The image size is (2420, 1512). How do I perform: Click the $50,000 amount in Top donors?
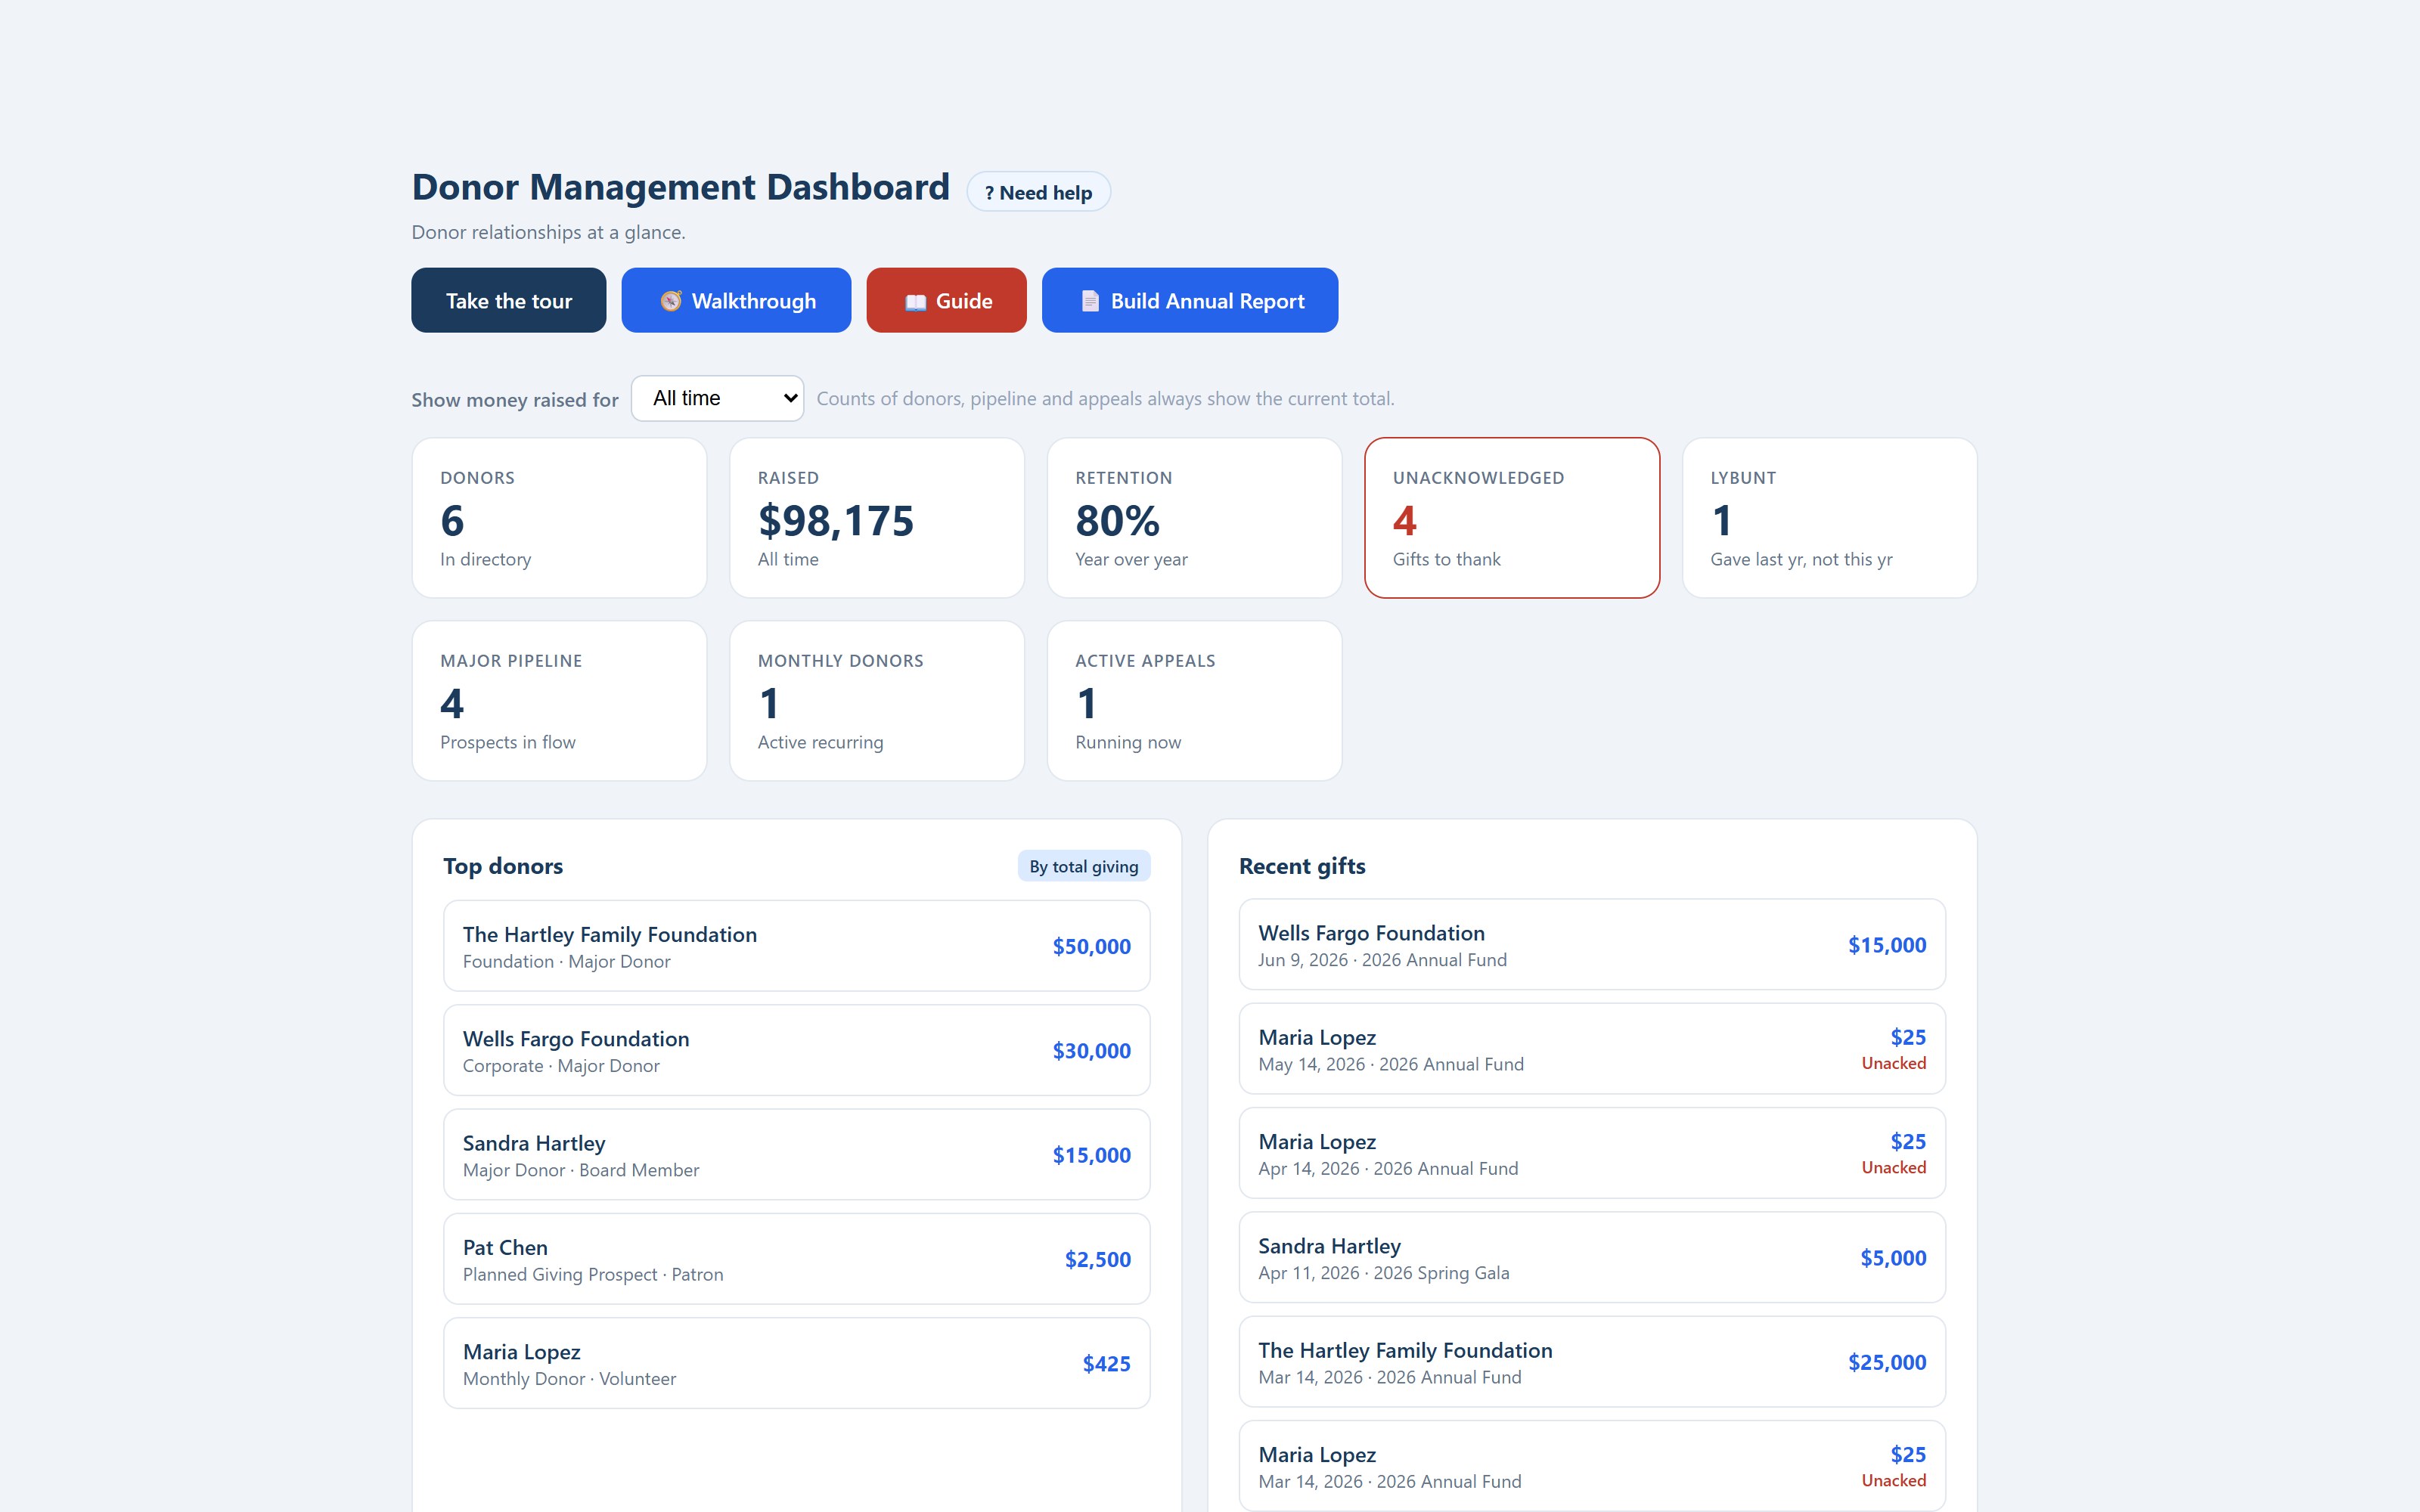[x=1091, y=946]
